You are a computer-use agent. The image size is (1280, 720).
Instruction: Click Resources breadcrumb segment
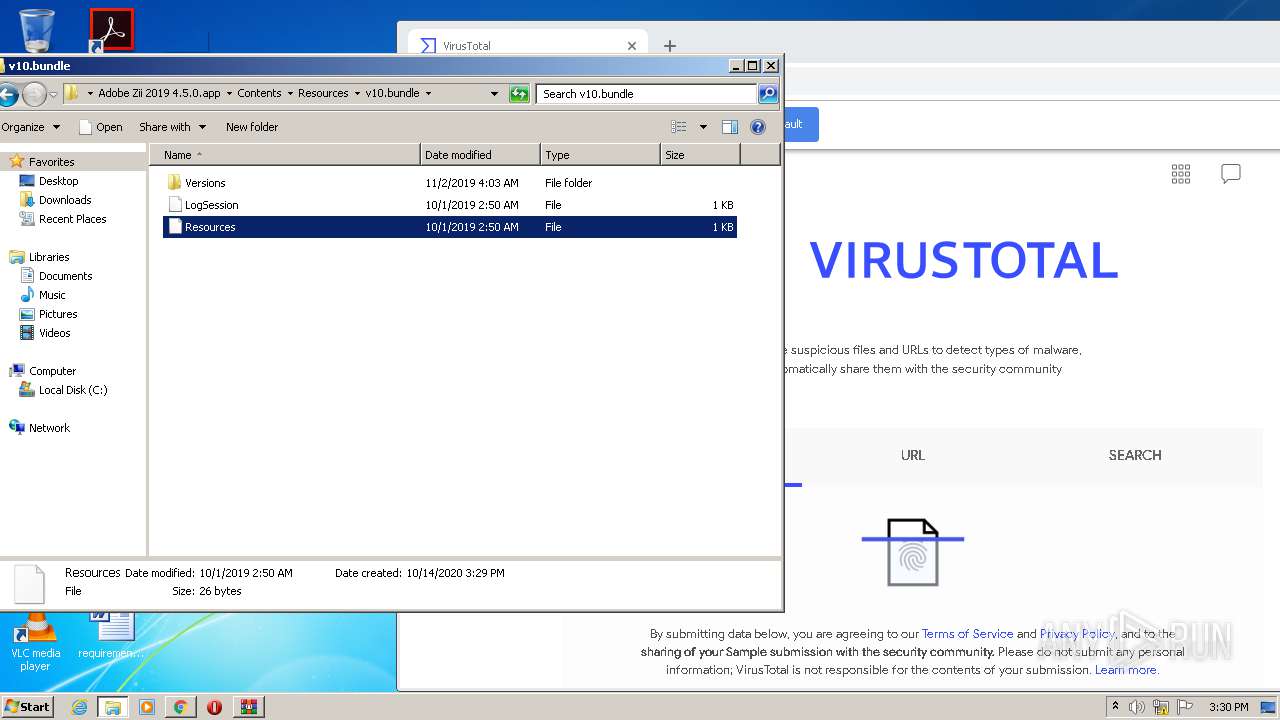click(x=323, y=93)
